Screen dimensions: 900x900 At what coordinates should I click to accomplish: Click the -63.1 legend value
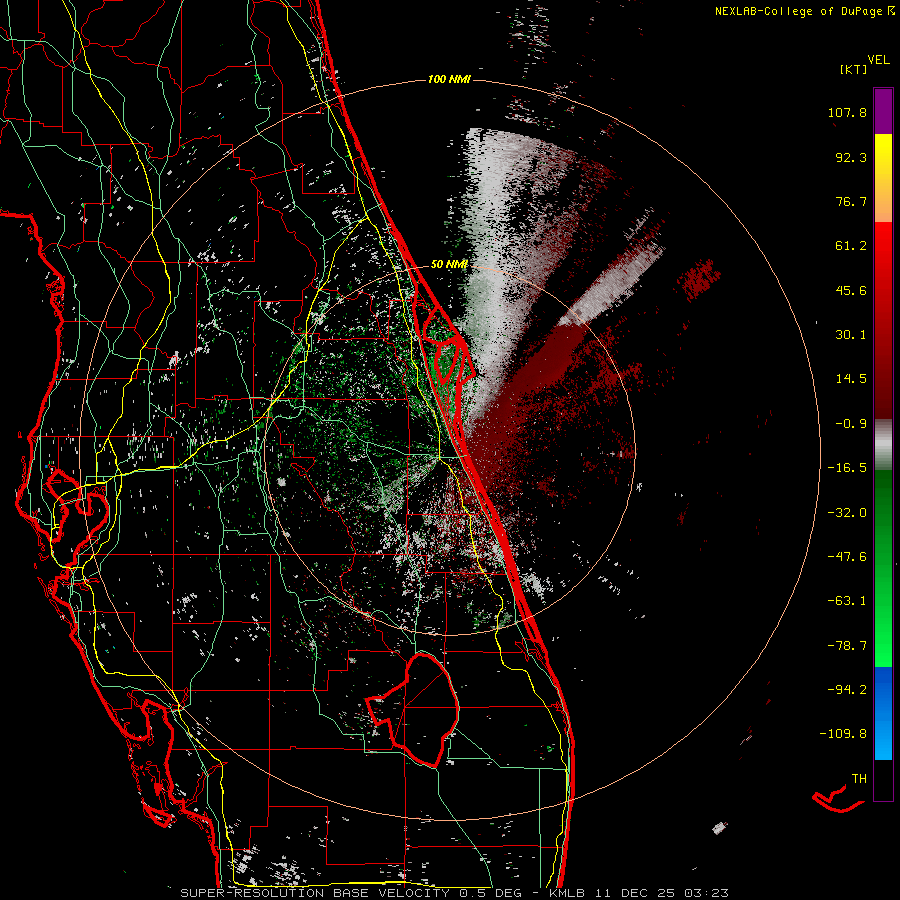coord(847,601)
